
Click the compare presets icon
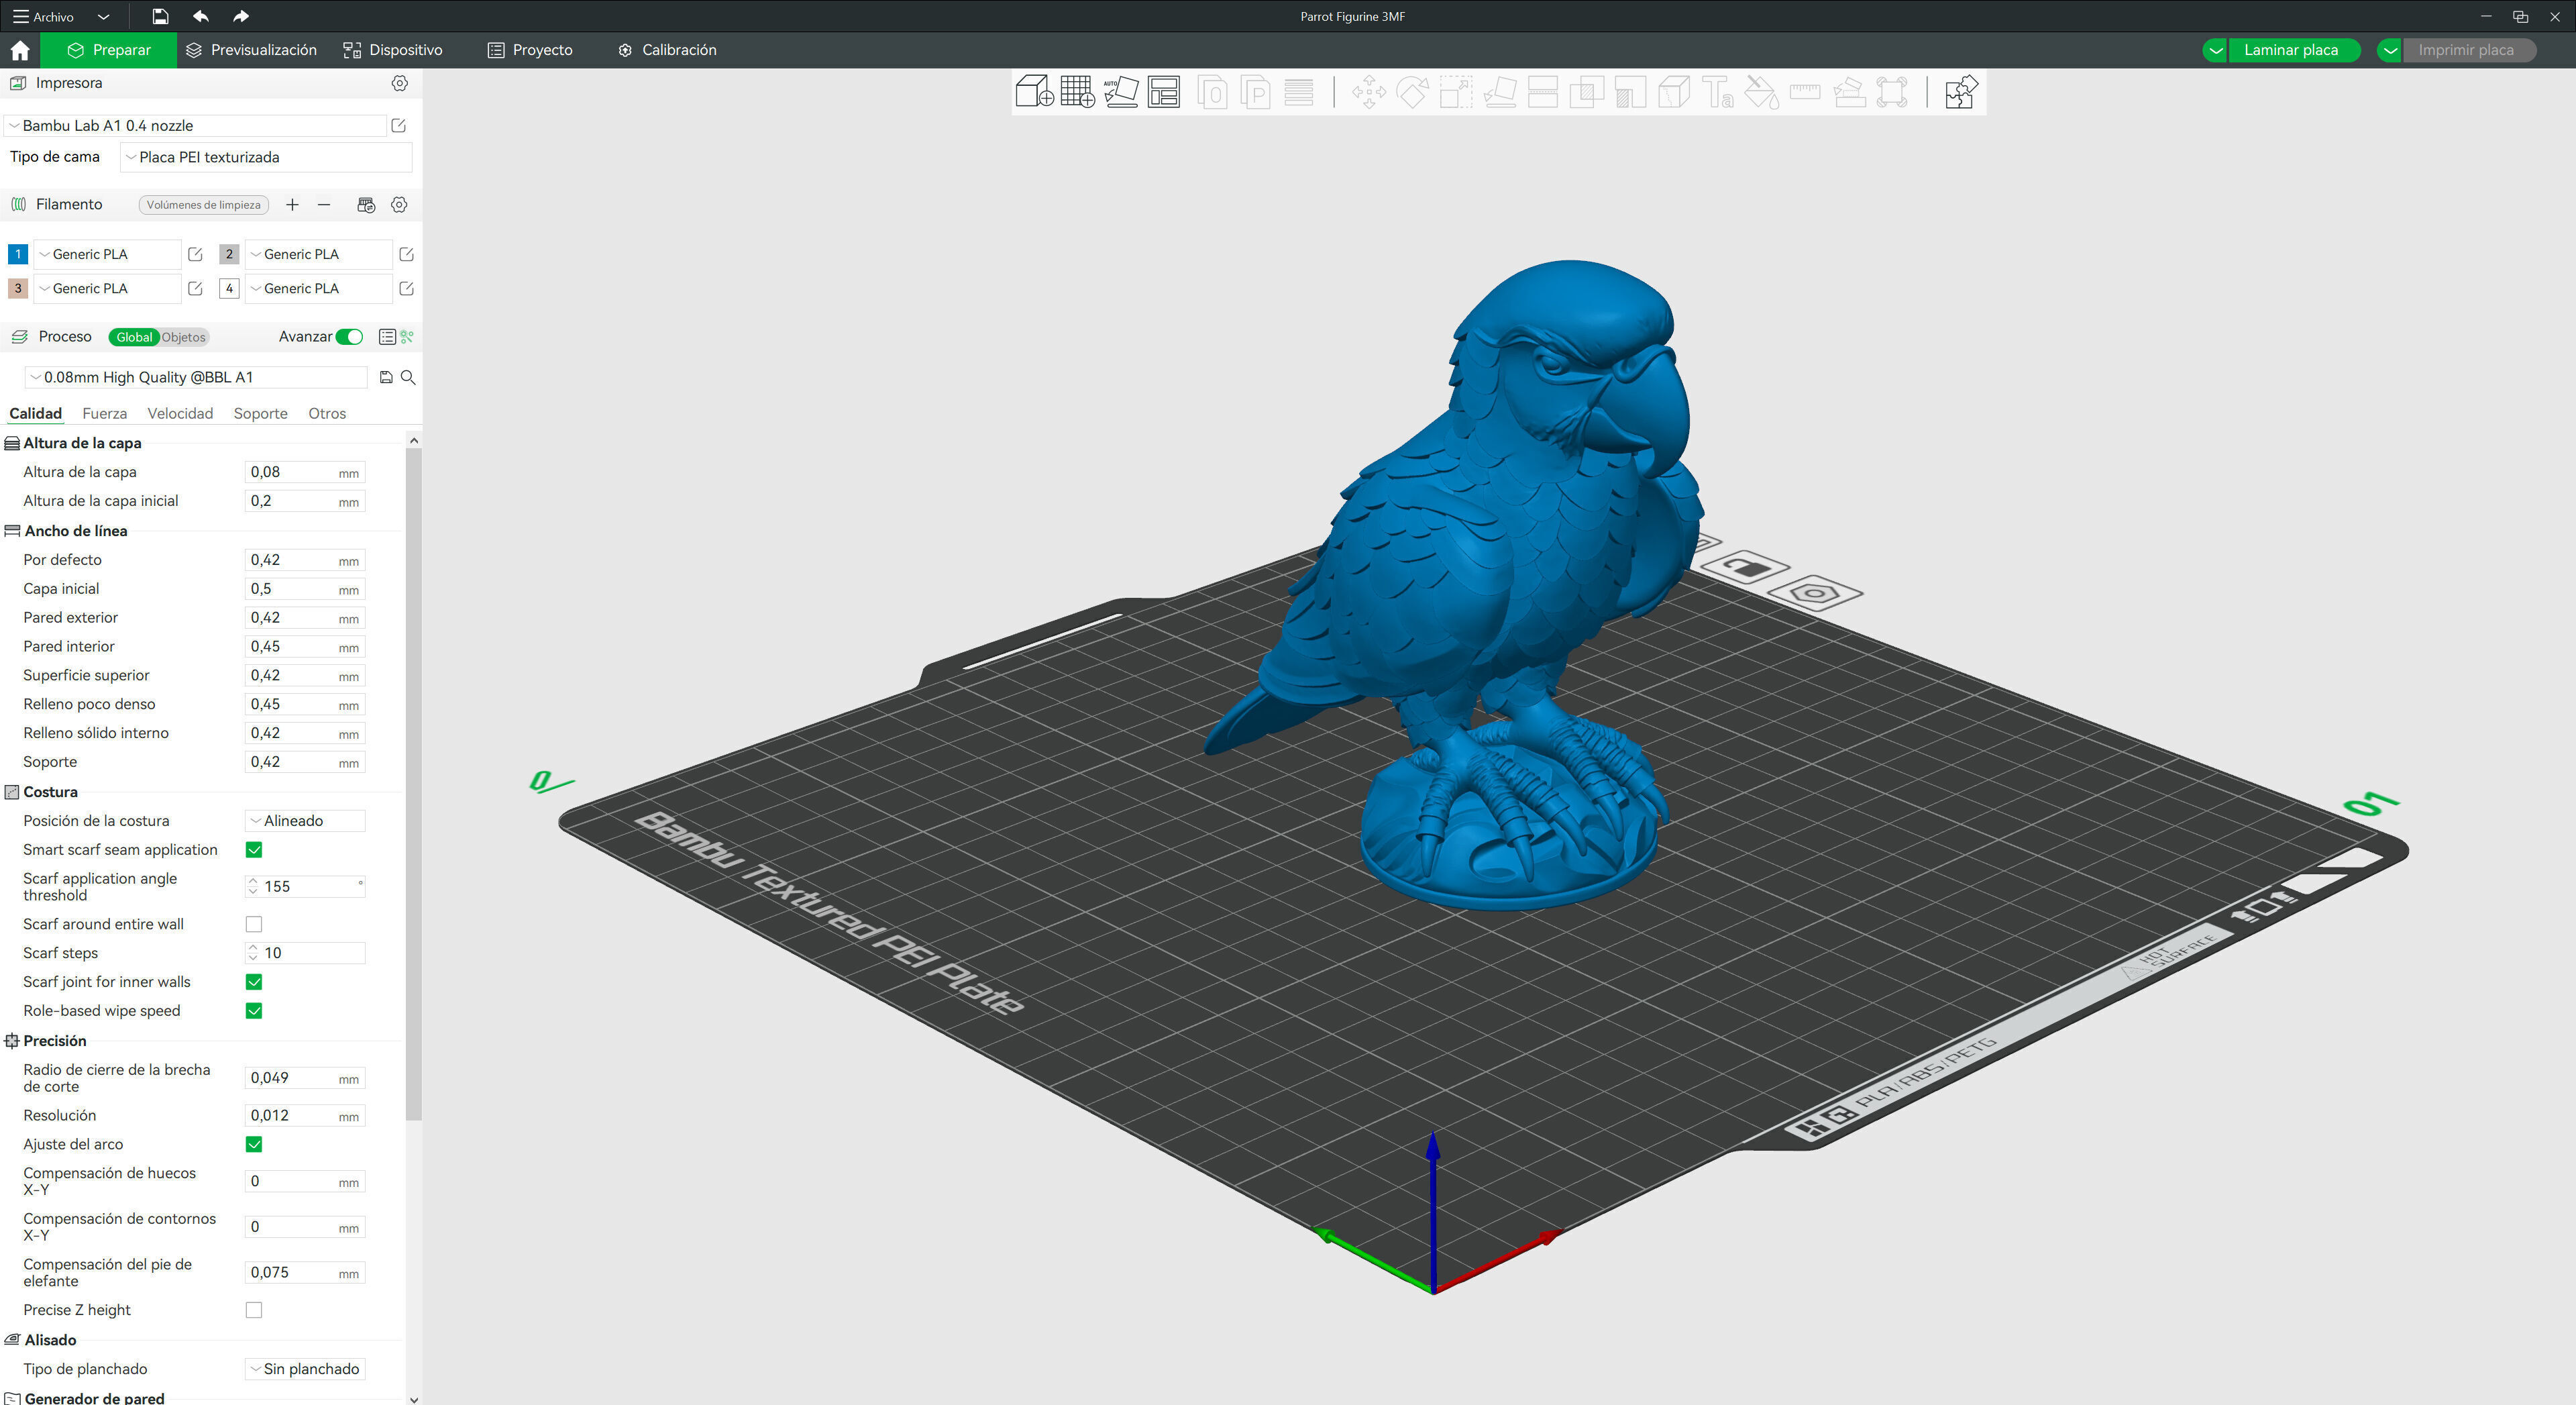point(407,337)
